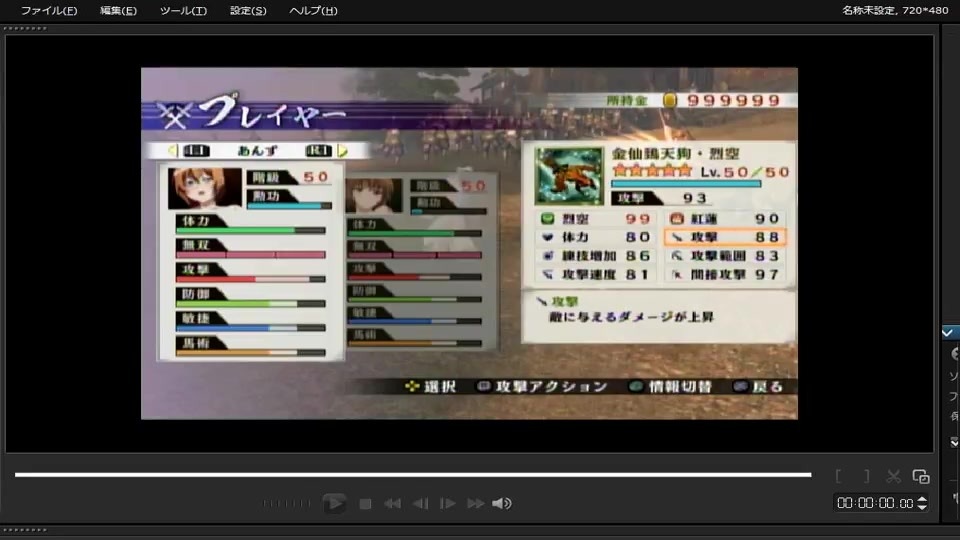Click the preview seek bar

413,474
